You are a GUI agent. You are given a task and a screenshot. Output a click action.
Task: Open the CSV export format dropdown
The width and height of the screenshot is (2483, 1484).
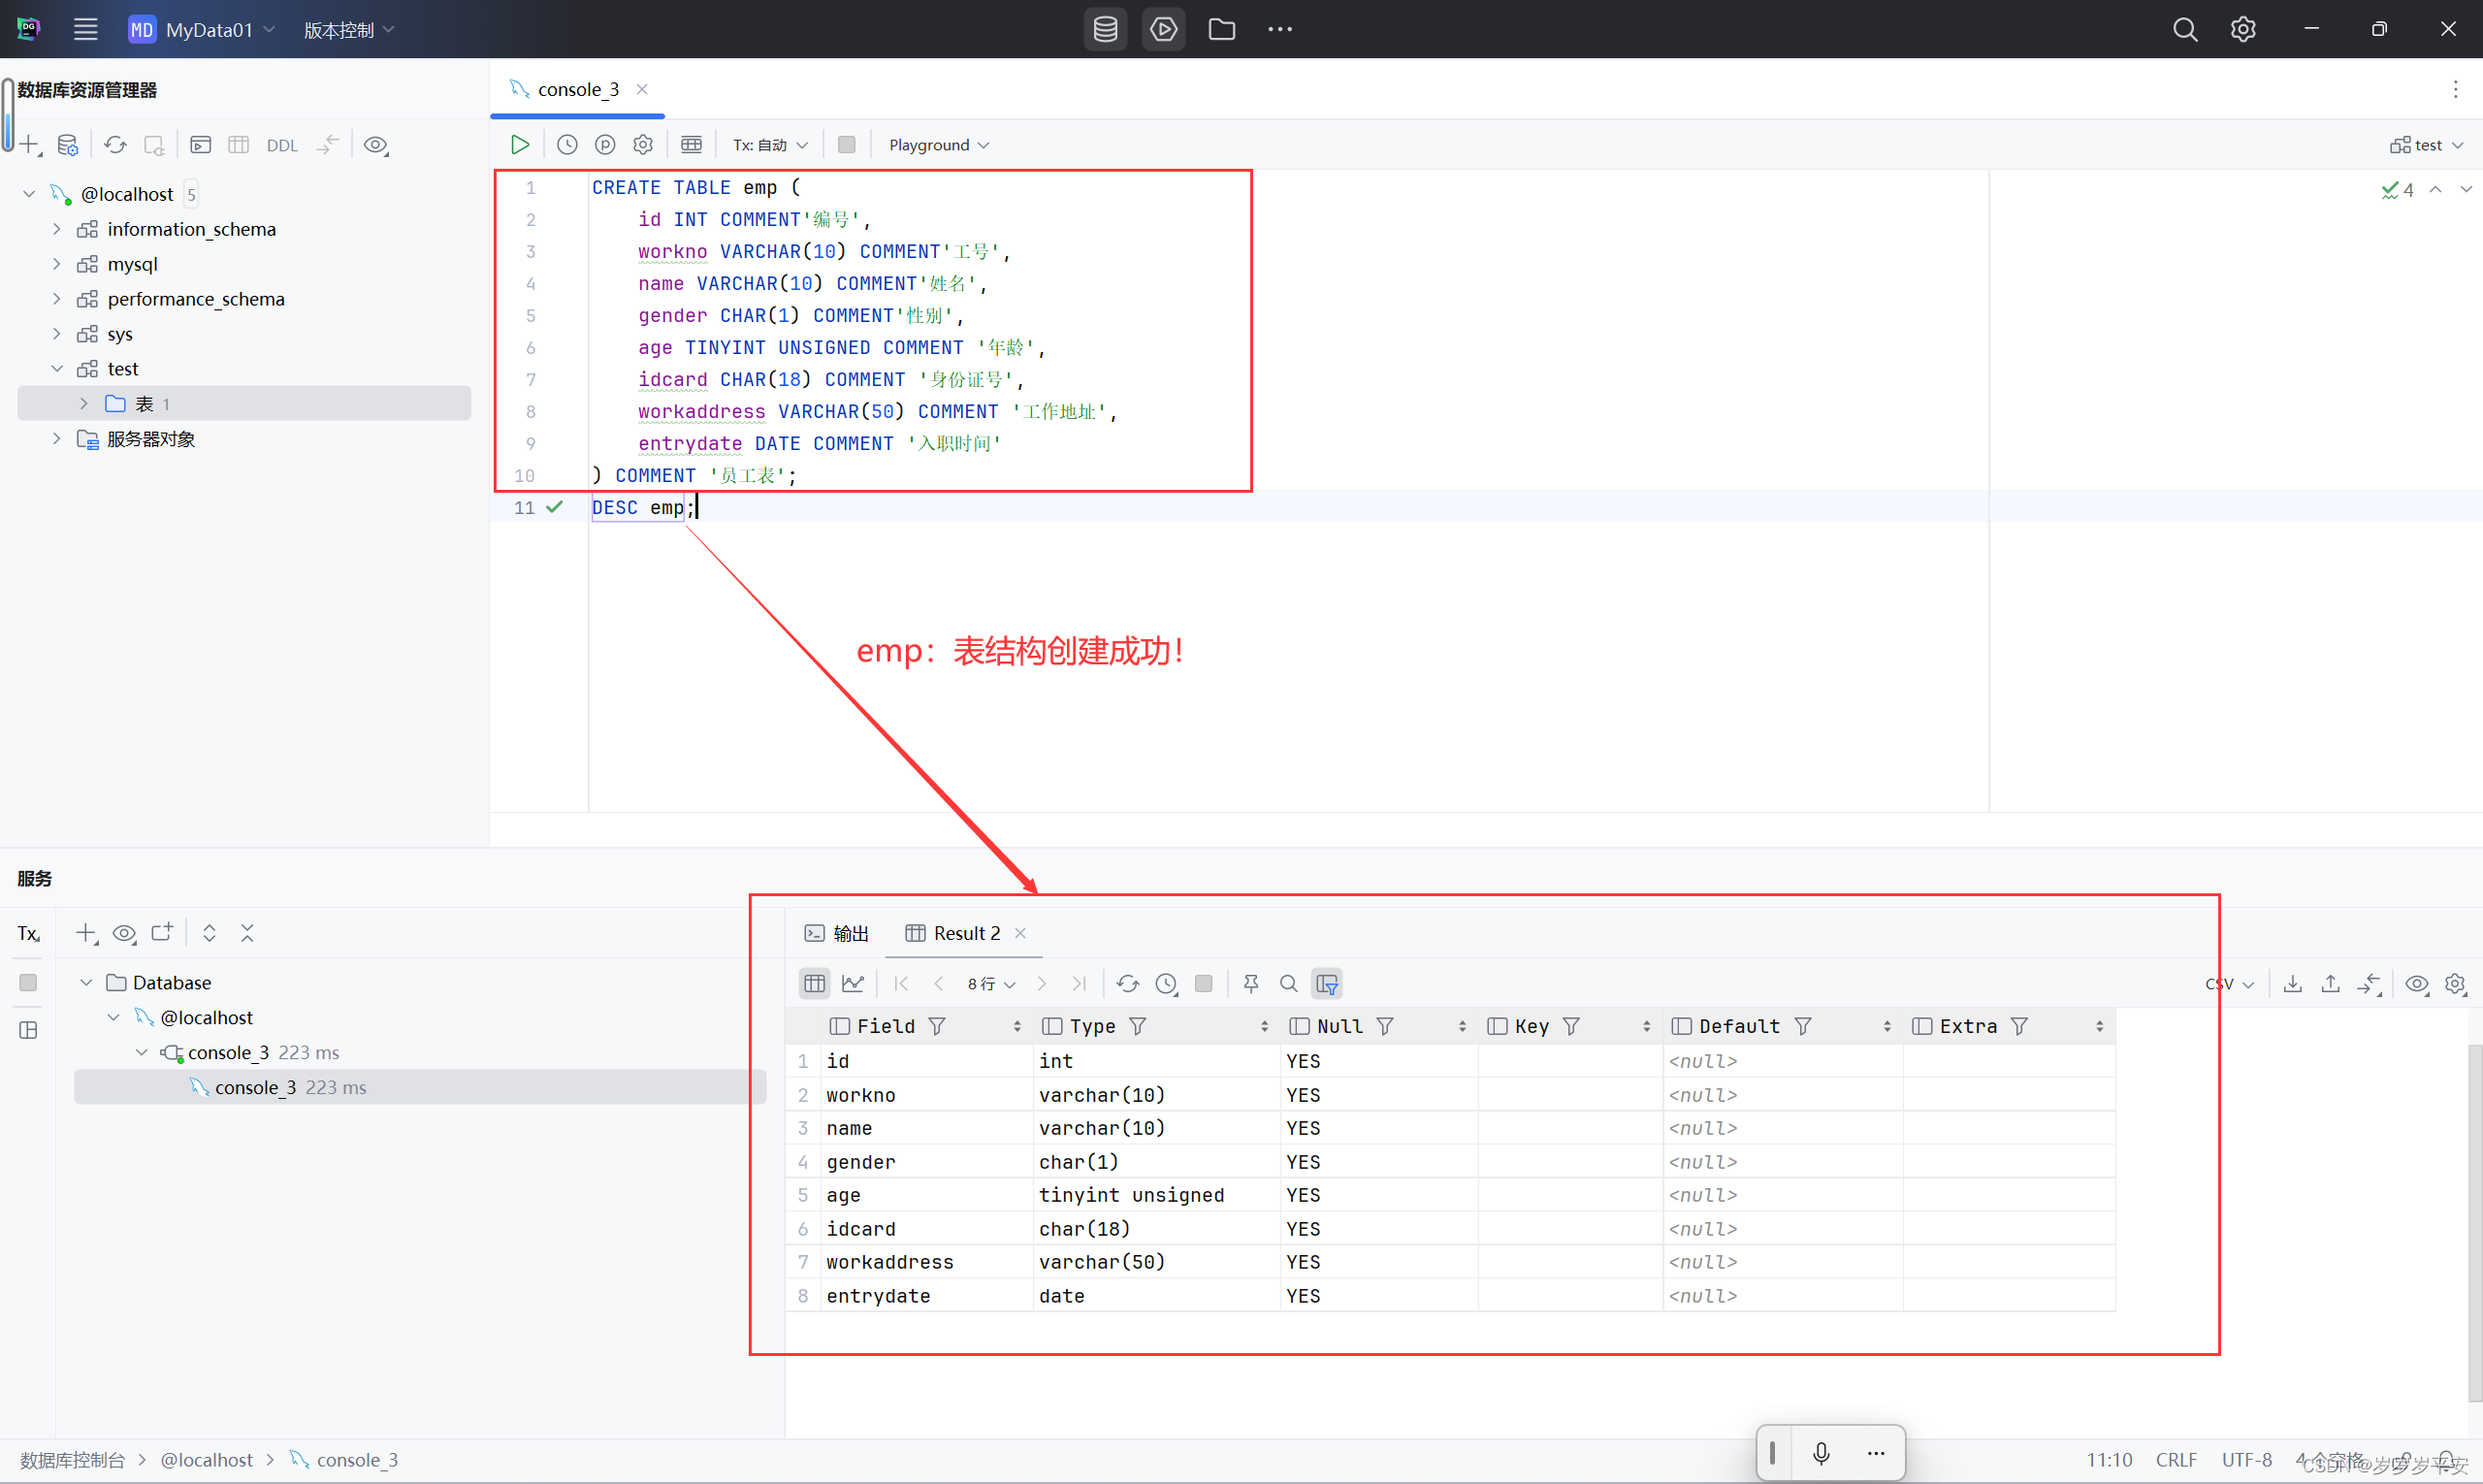pyautogui.click(x=2229, y=984)
